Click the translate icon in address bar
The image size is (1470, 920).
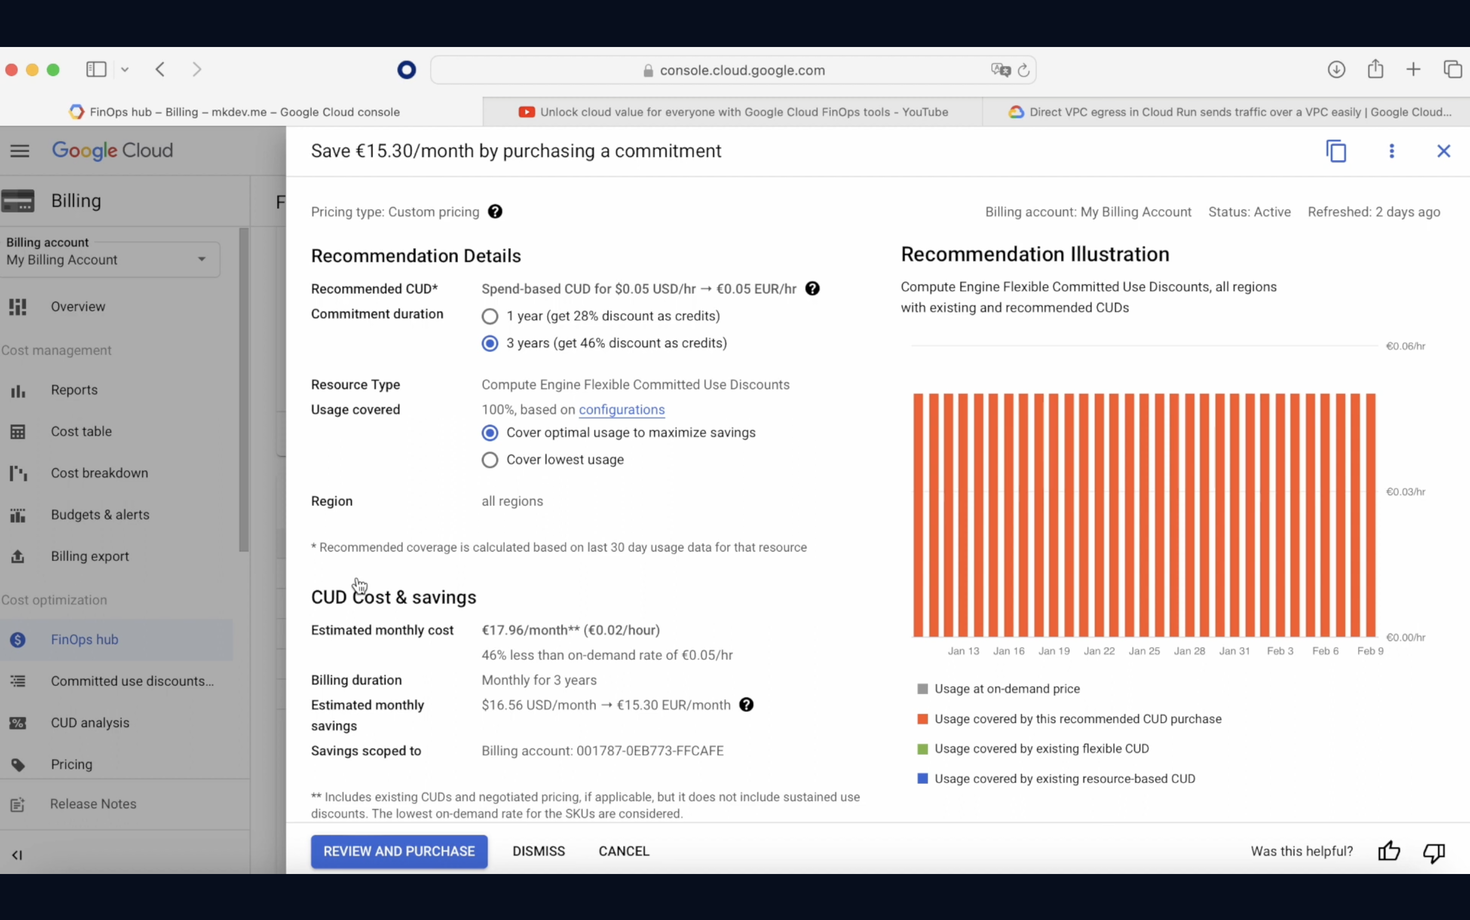(1000, 70)
